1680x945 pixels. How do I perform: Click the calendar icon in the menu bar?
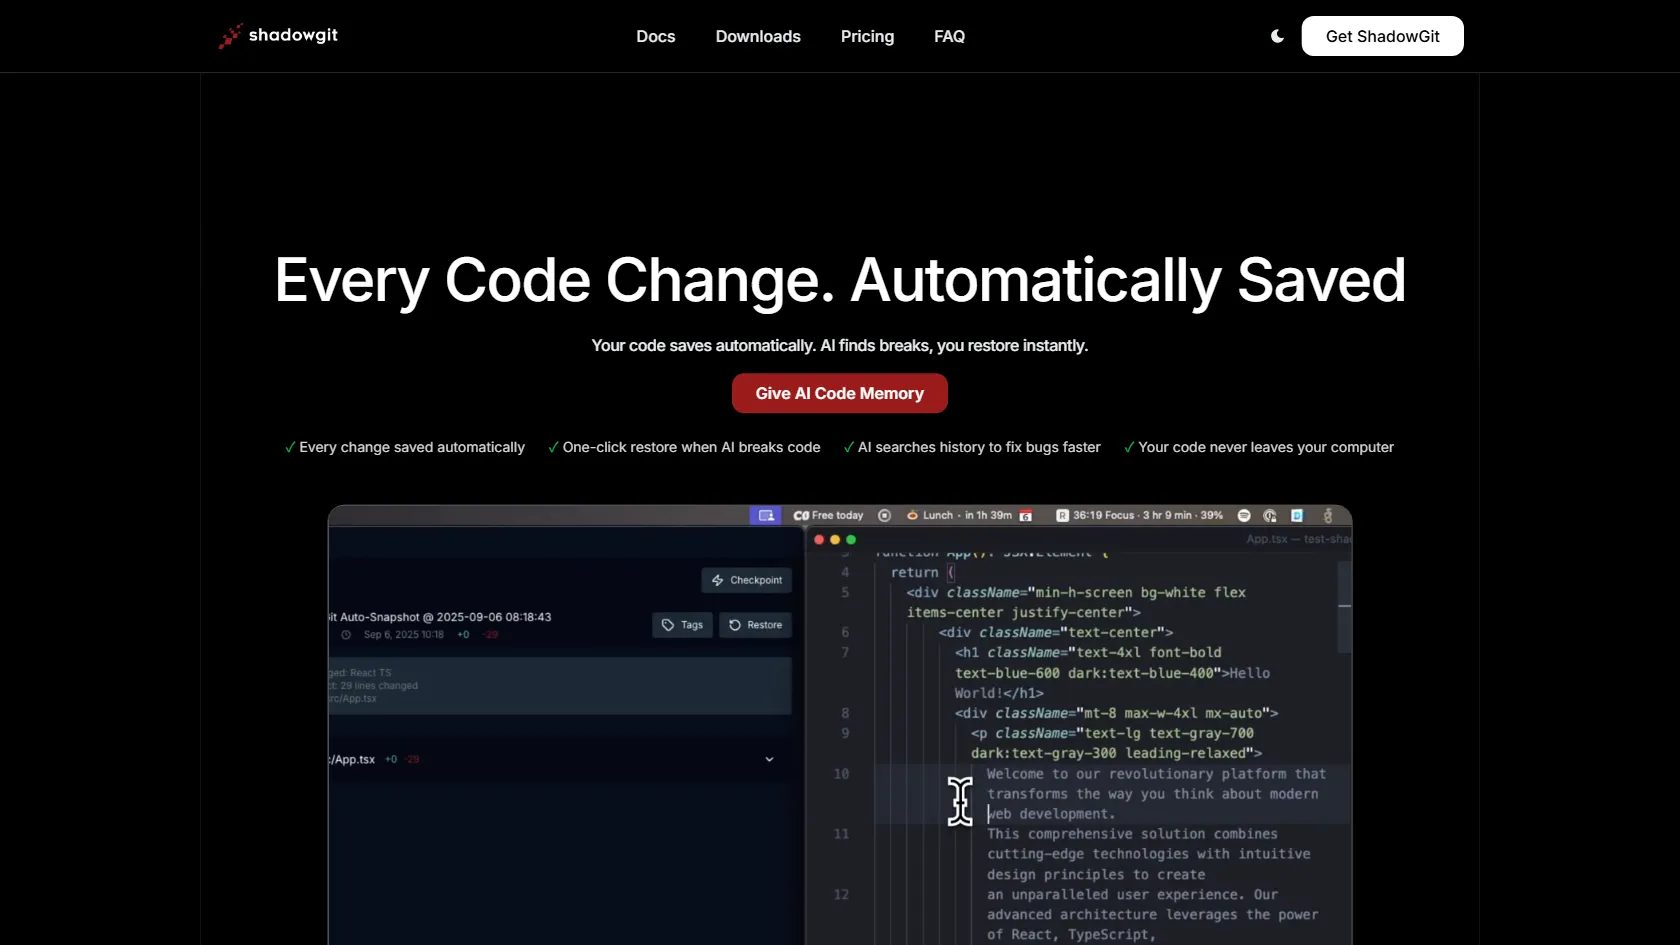[x=1025, y=516]
